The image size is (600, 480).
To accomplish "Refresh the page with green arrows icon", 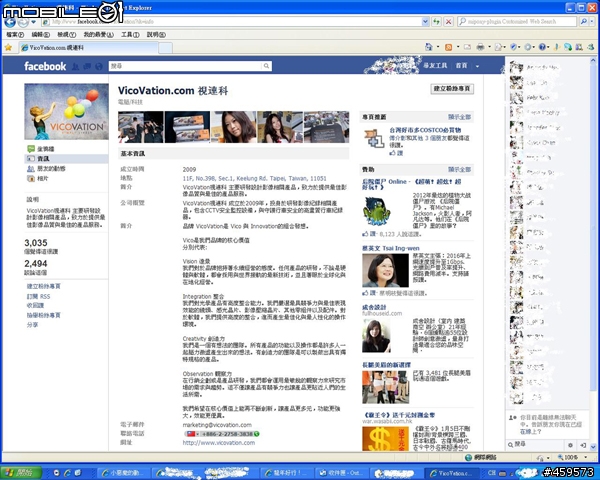I will point(437,22).
